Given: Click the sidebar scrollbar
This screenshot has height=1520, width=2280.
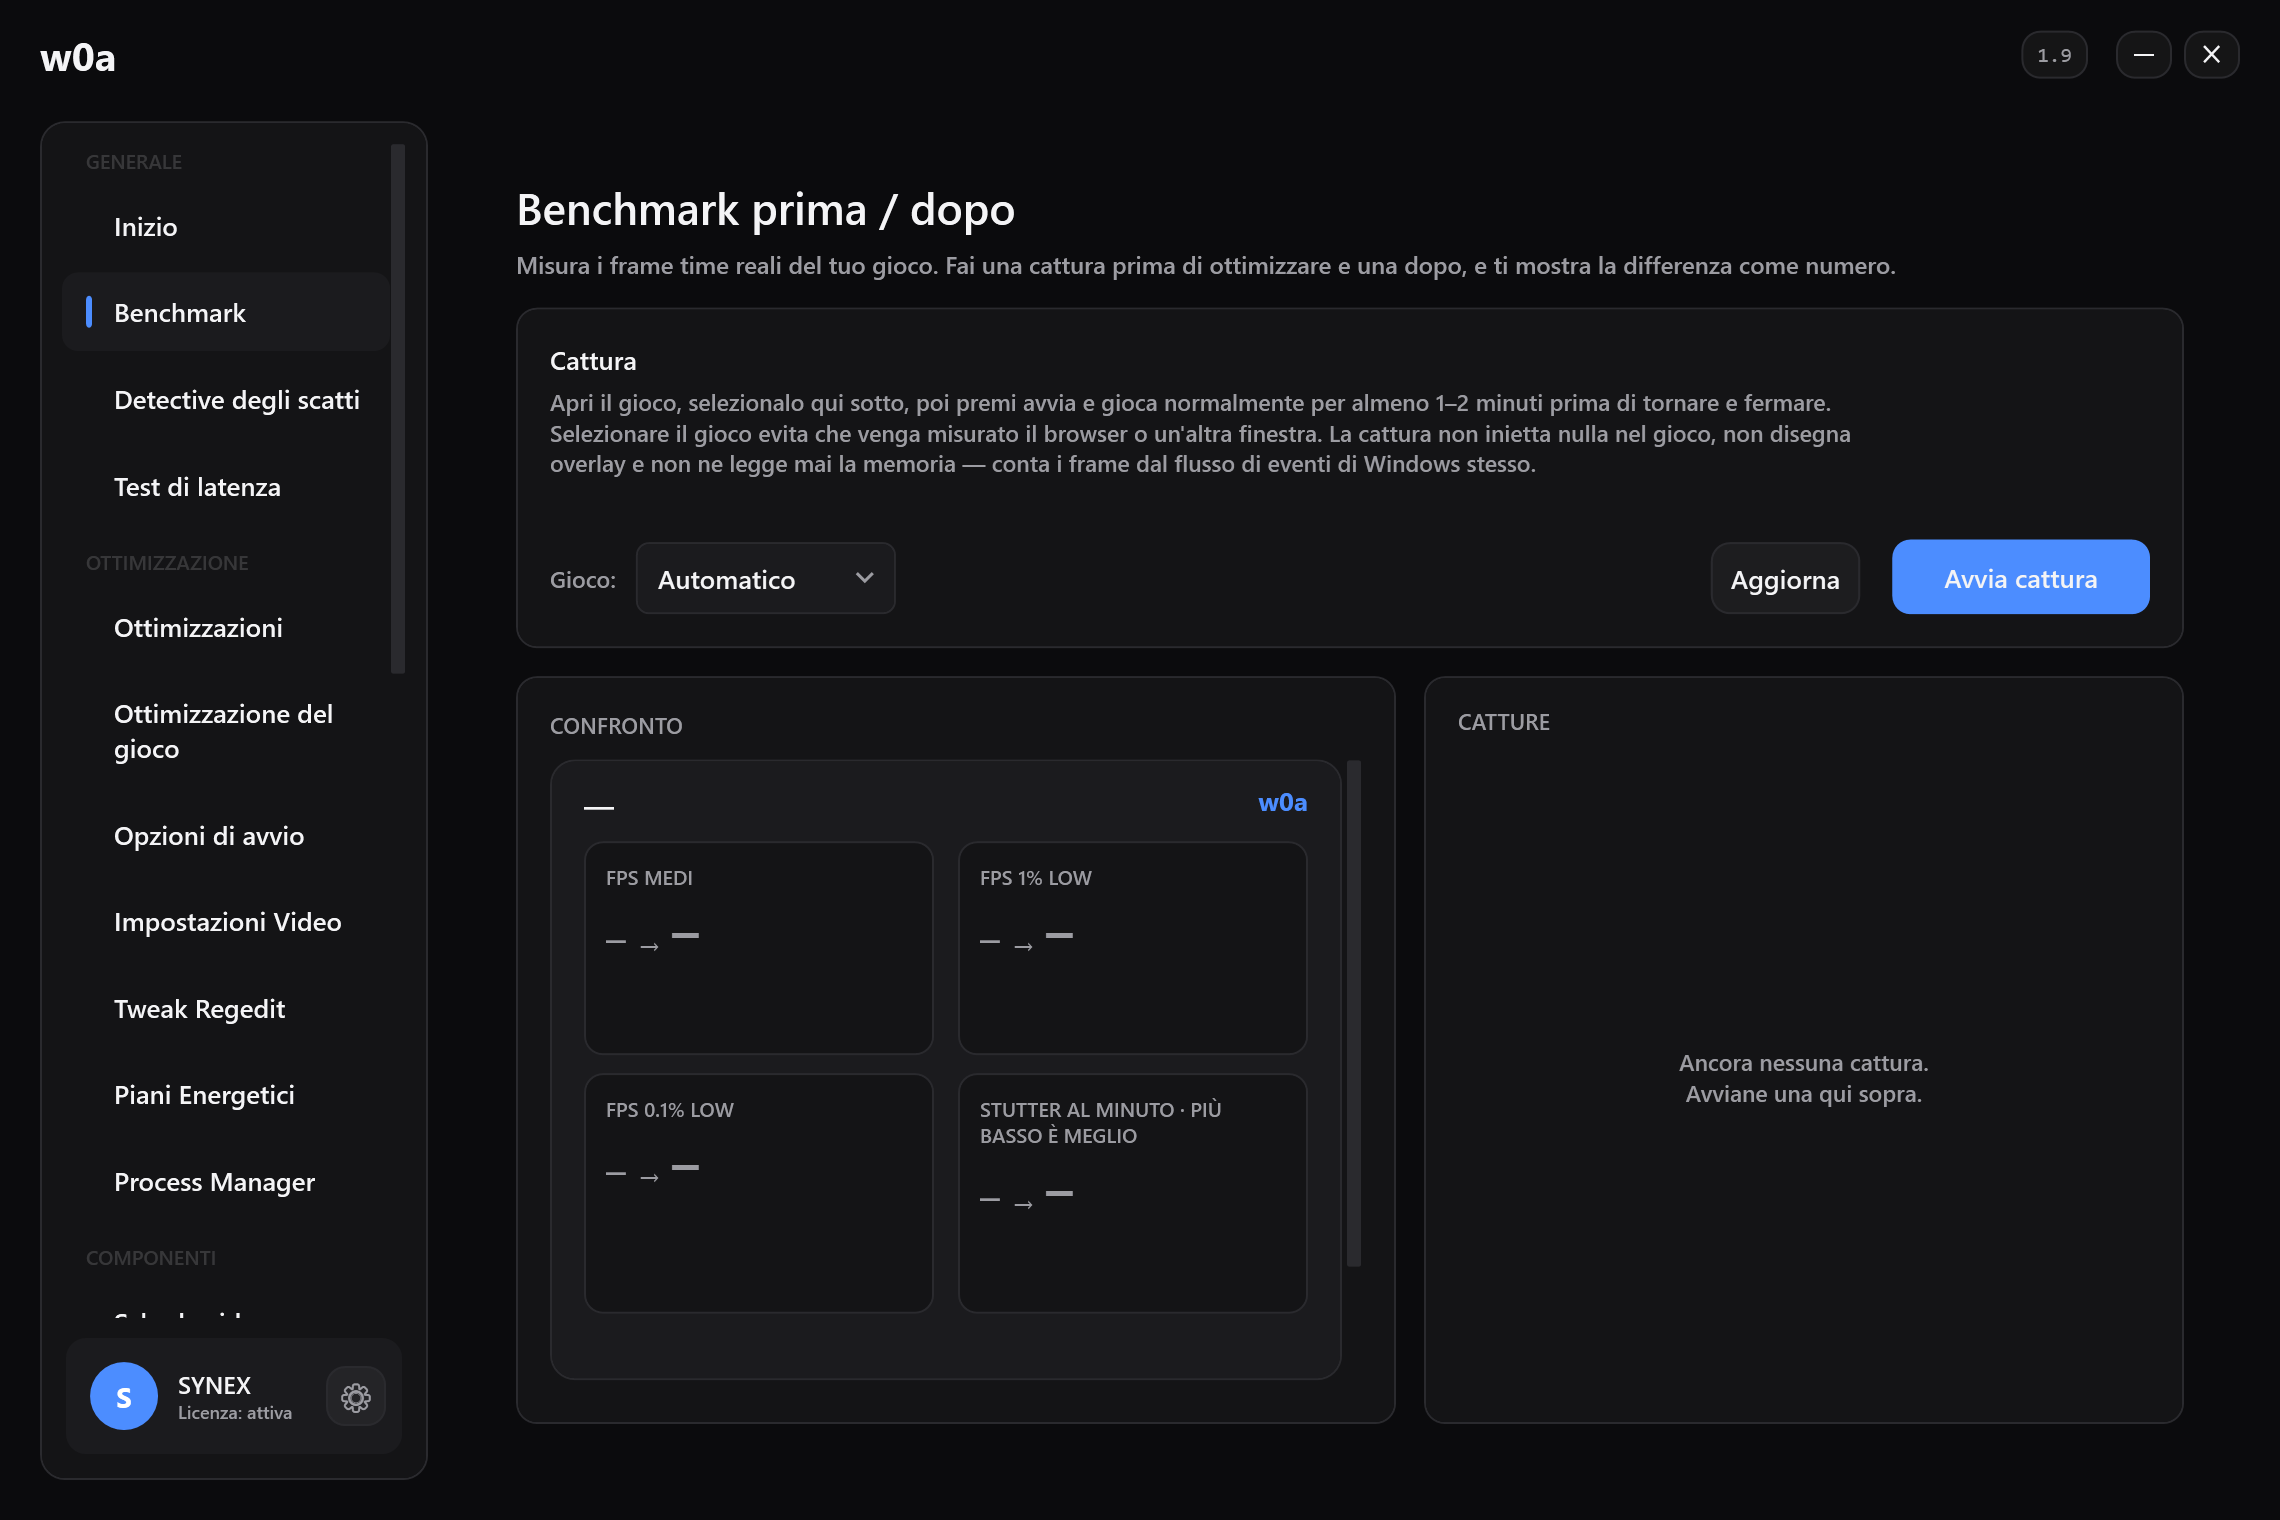Looking at the screenshot, I should (x=398, y=408).
